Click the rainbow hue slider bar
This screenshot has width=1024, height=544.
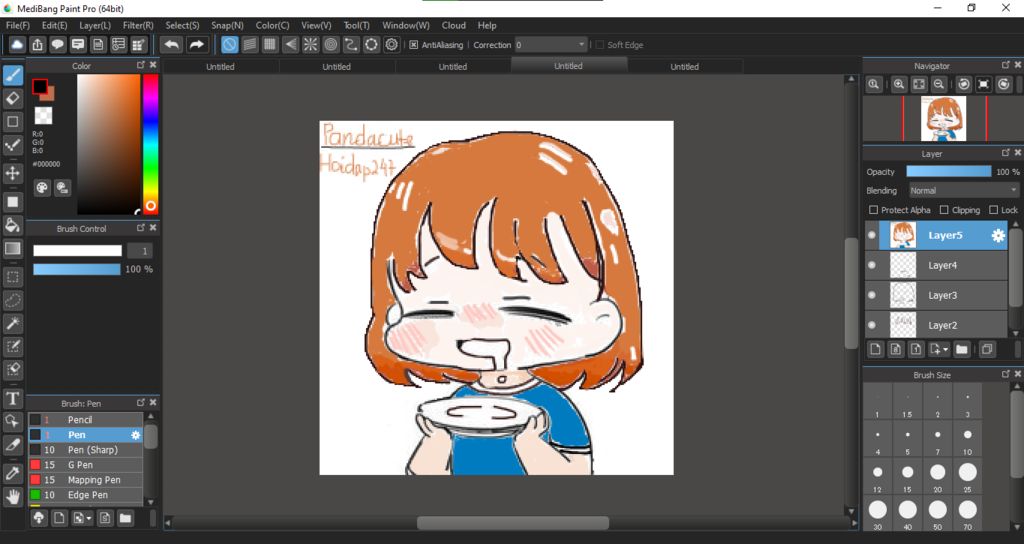[151, 144]
